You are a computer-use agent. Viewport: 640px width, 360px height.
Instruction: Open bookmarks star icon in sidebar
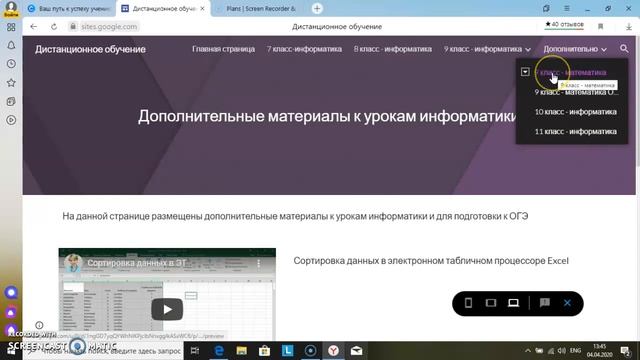click(11, 83)
